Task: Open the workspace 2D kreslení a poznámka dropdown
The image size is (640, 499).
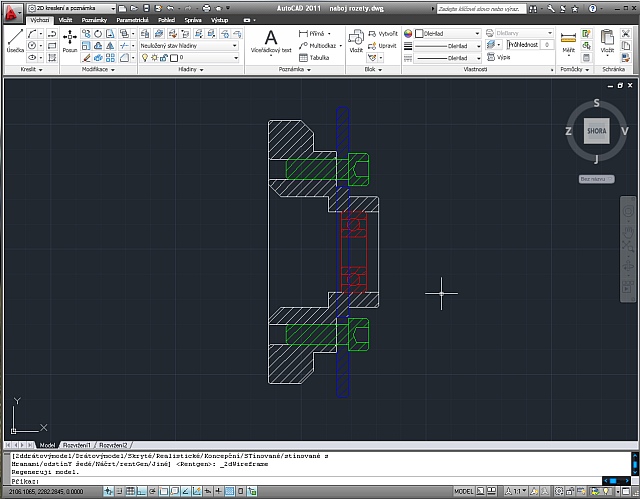Action: click(71, 8)
